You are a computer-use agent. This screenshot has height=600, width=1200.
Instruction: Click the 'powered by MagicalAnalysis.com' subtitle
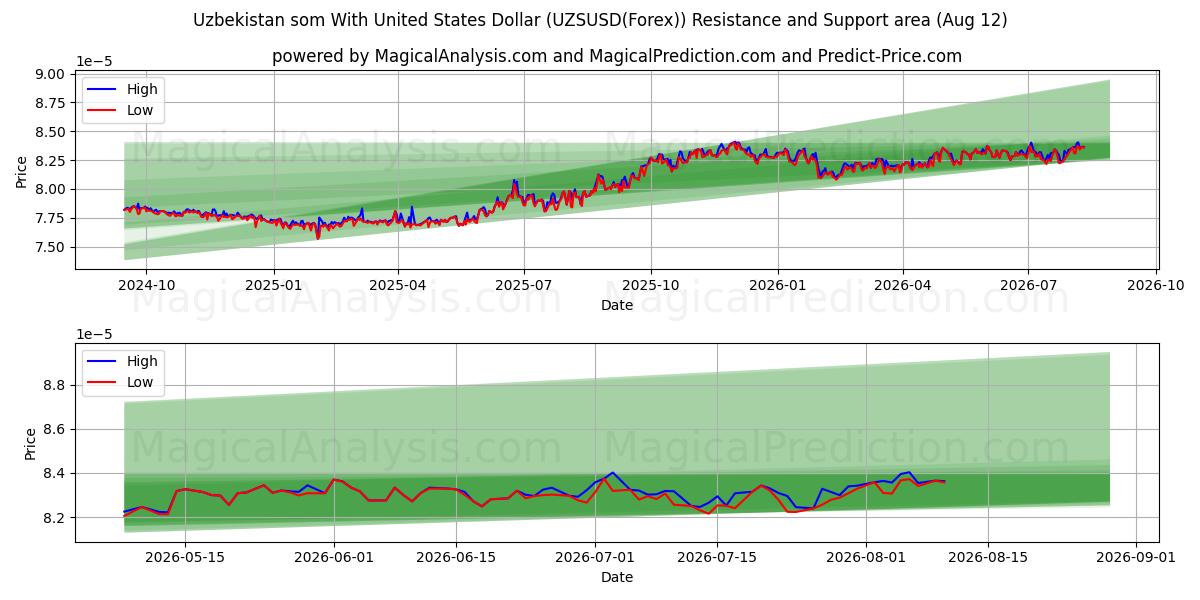(617, 56)
